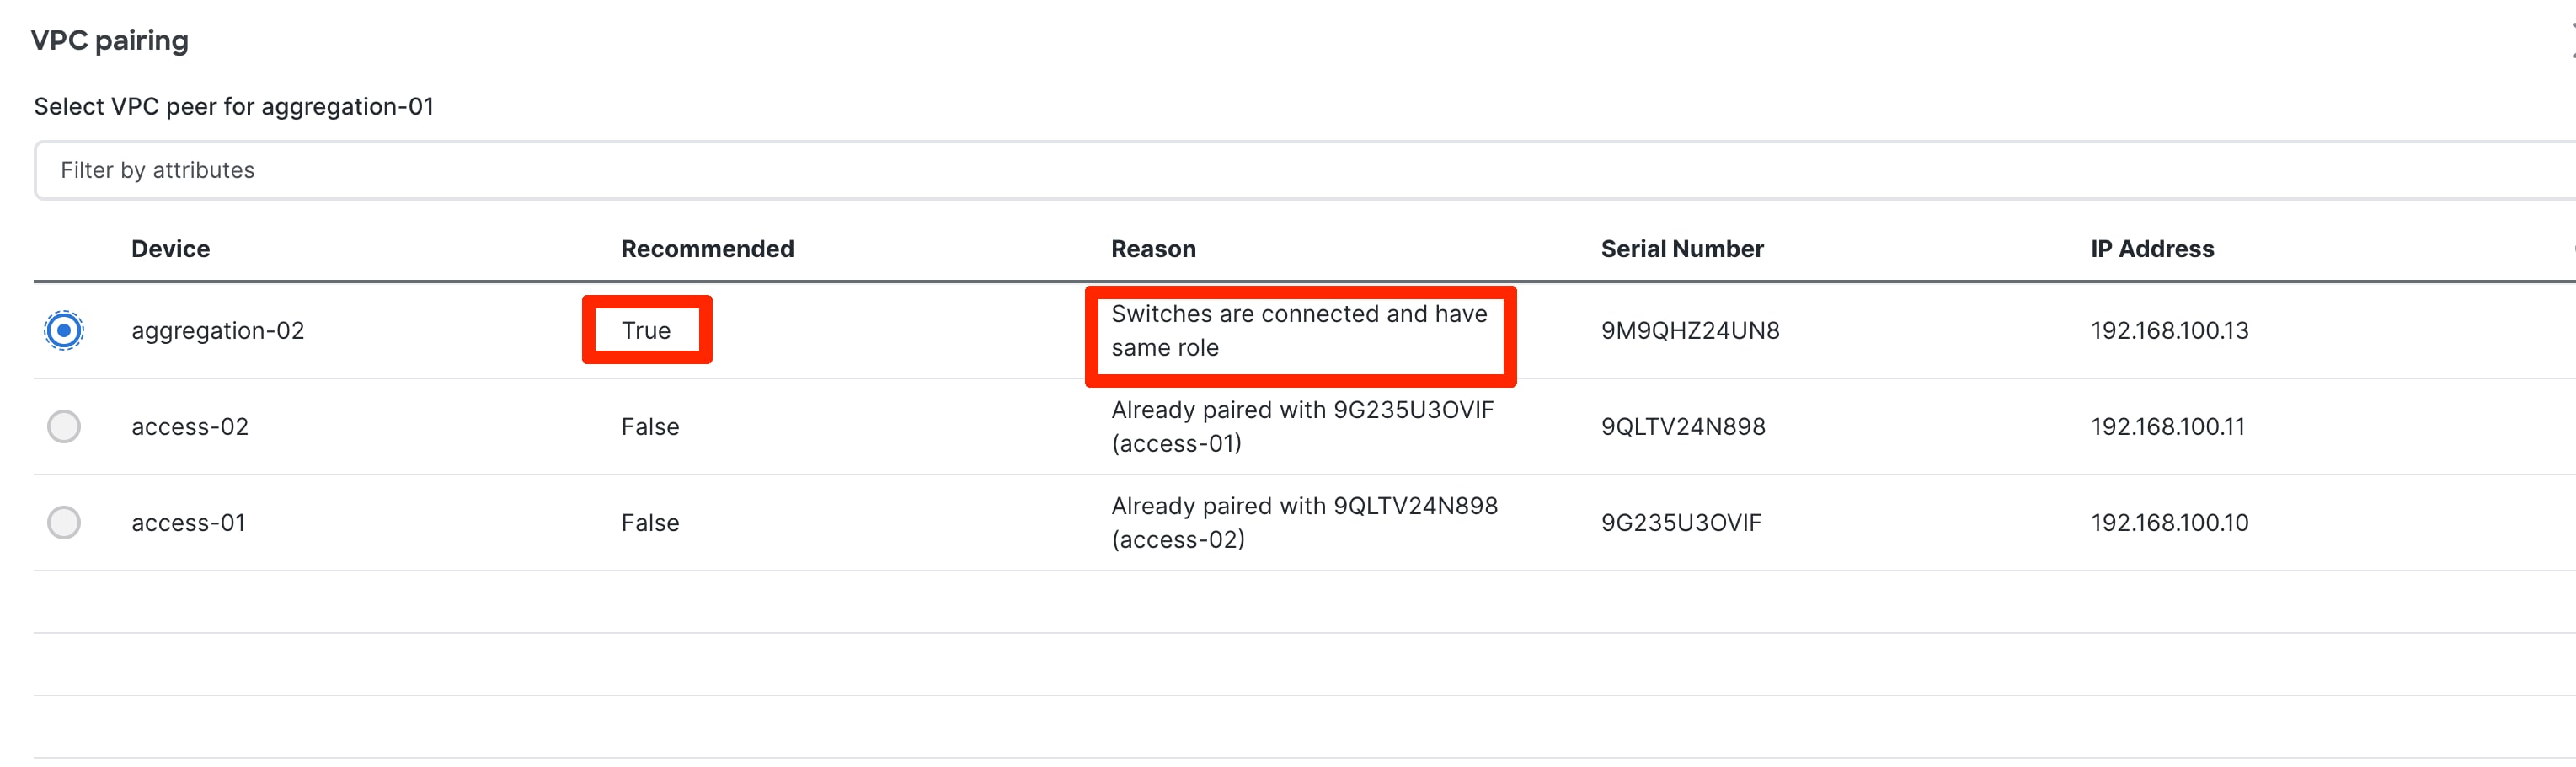
Task: Click the Already paired with access-01 reason
Action: [1302, 426]
